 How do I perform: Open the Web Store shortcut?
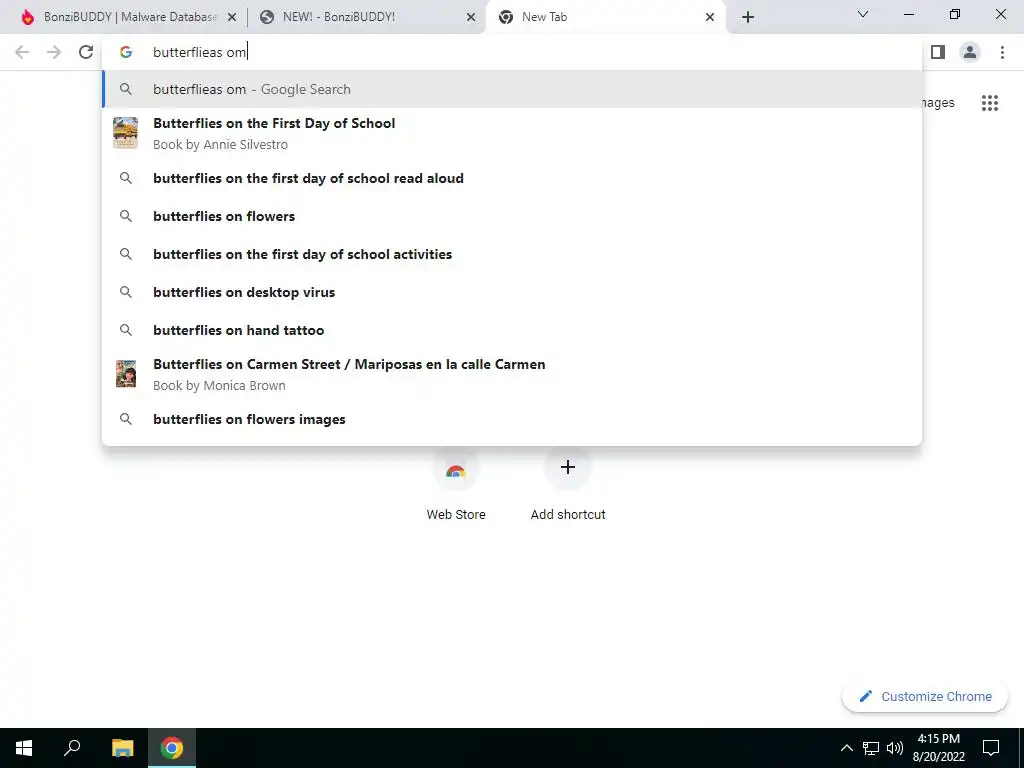tap(456, 487)
